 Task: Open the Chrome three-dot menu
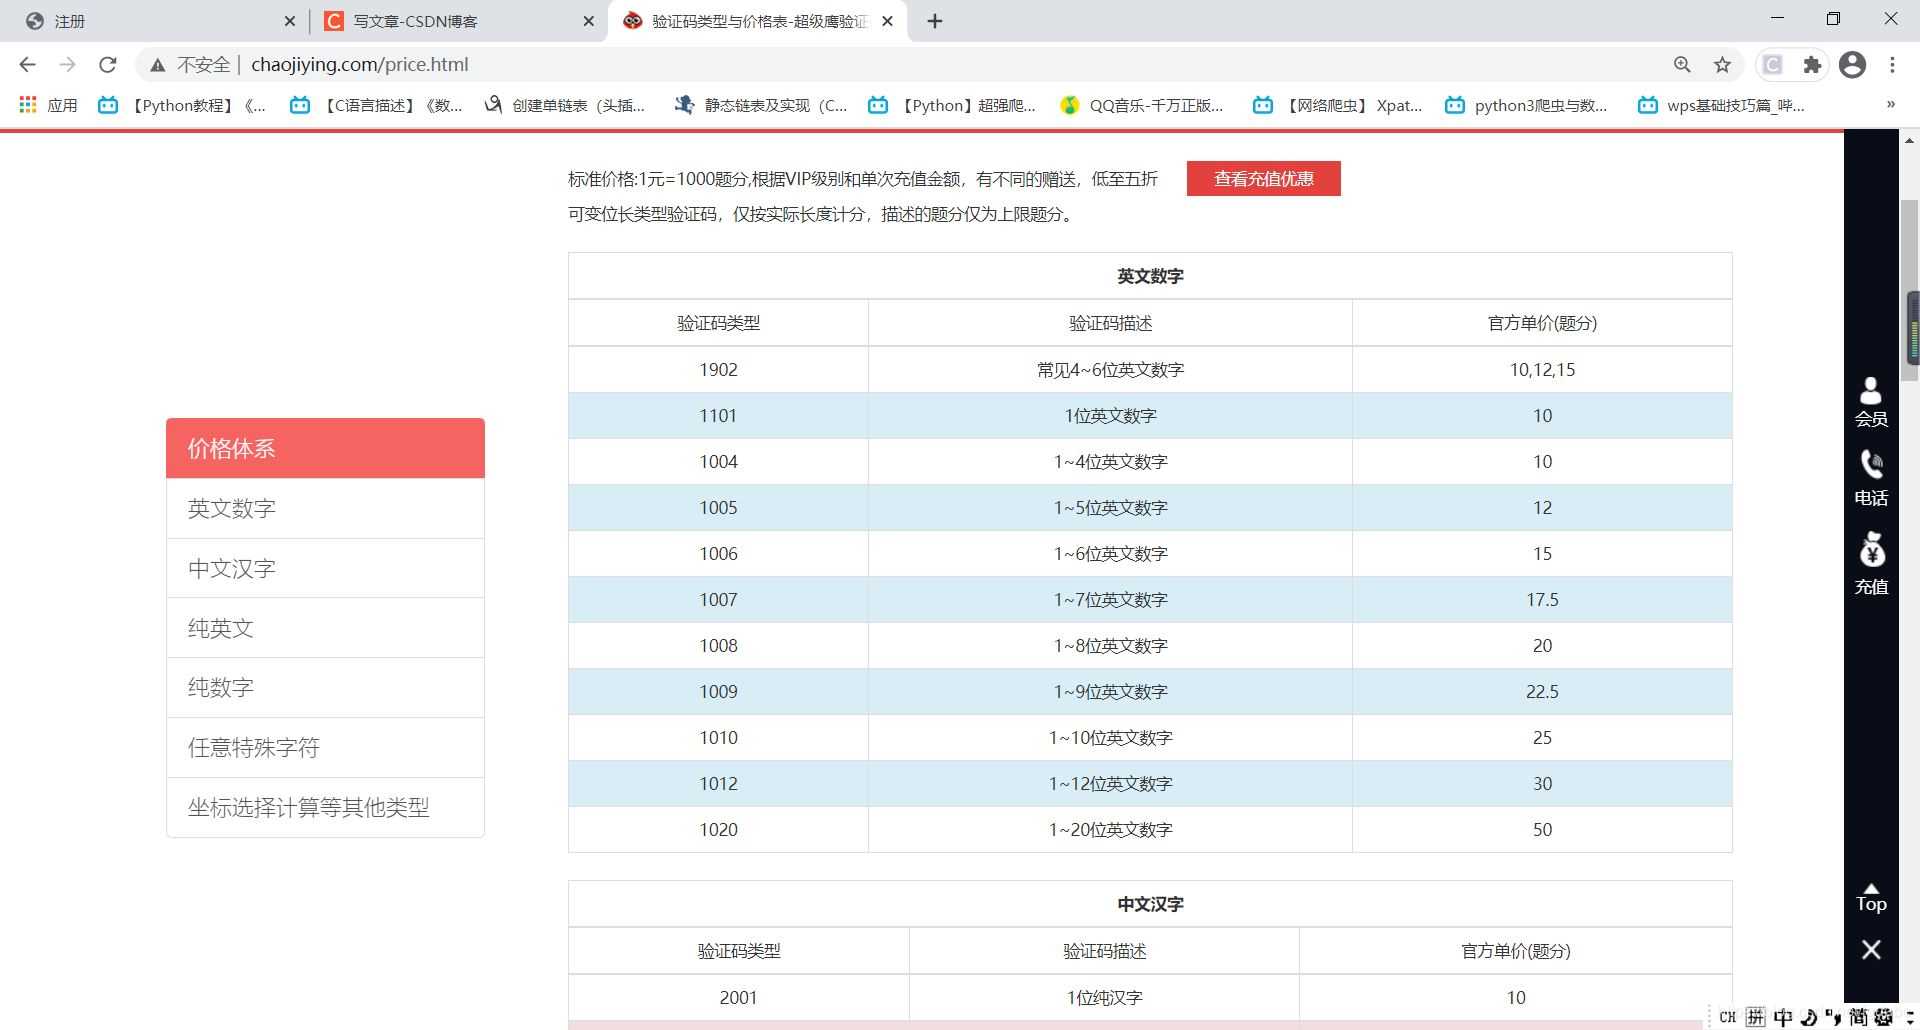coord(1892,64)
